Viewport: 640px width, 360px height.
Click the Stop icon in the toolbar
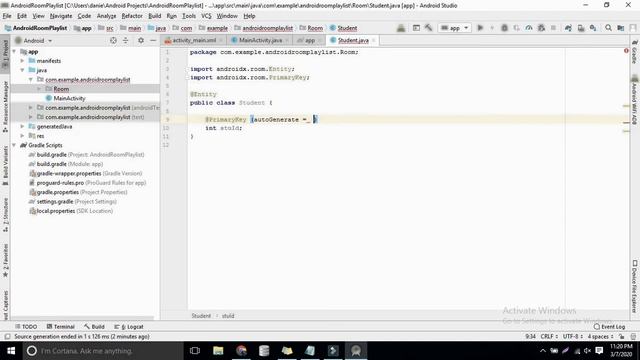tap(553, 28)
